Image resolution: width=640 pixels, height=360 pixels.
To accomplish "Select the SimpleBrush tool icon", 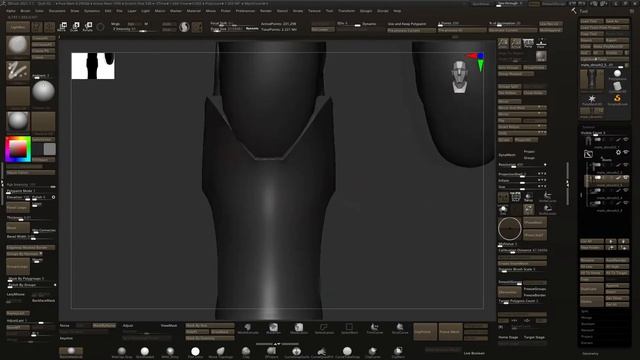I will [617, 99].
